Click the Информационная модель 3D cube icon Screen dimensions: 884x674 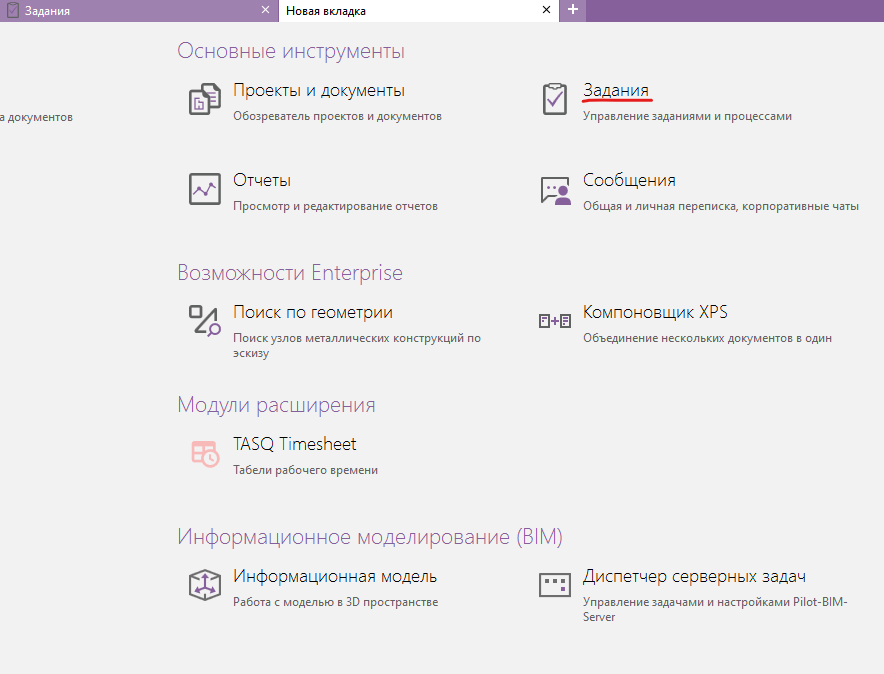(204, 585)
